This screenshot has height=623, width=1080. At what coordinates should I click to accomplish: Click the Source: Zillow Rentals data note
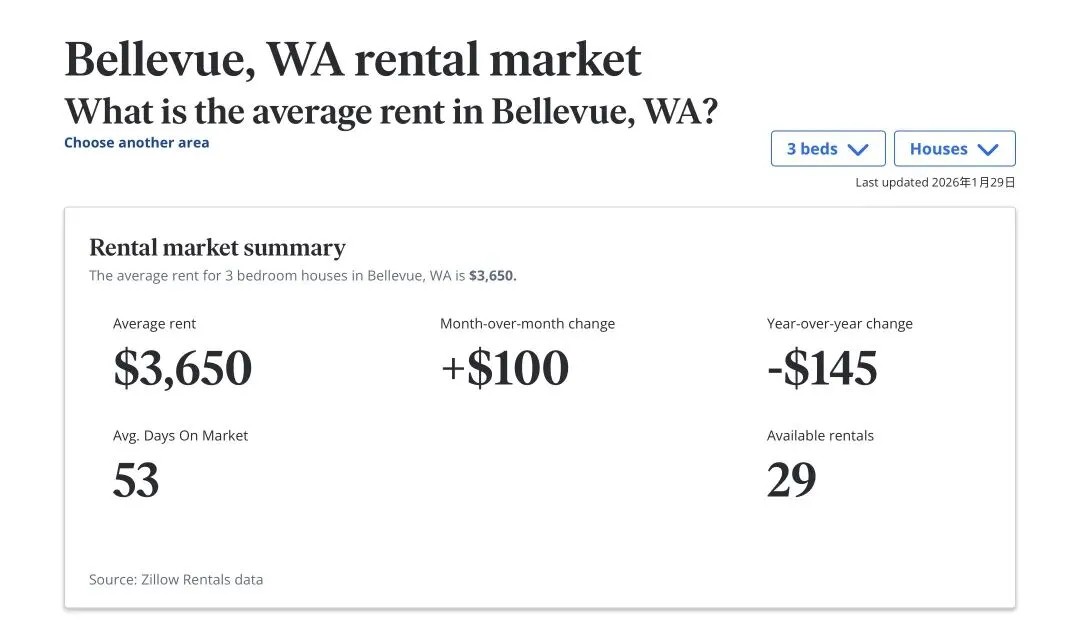(x=176, y=579)
